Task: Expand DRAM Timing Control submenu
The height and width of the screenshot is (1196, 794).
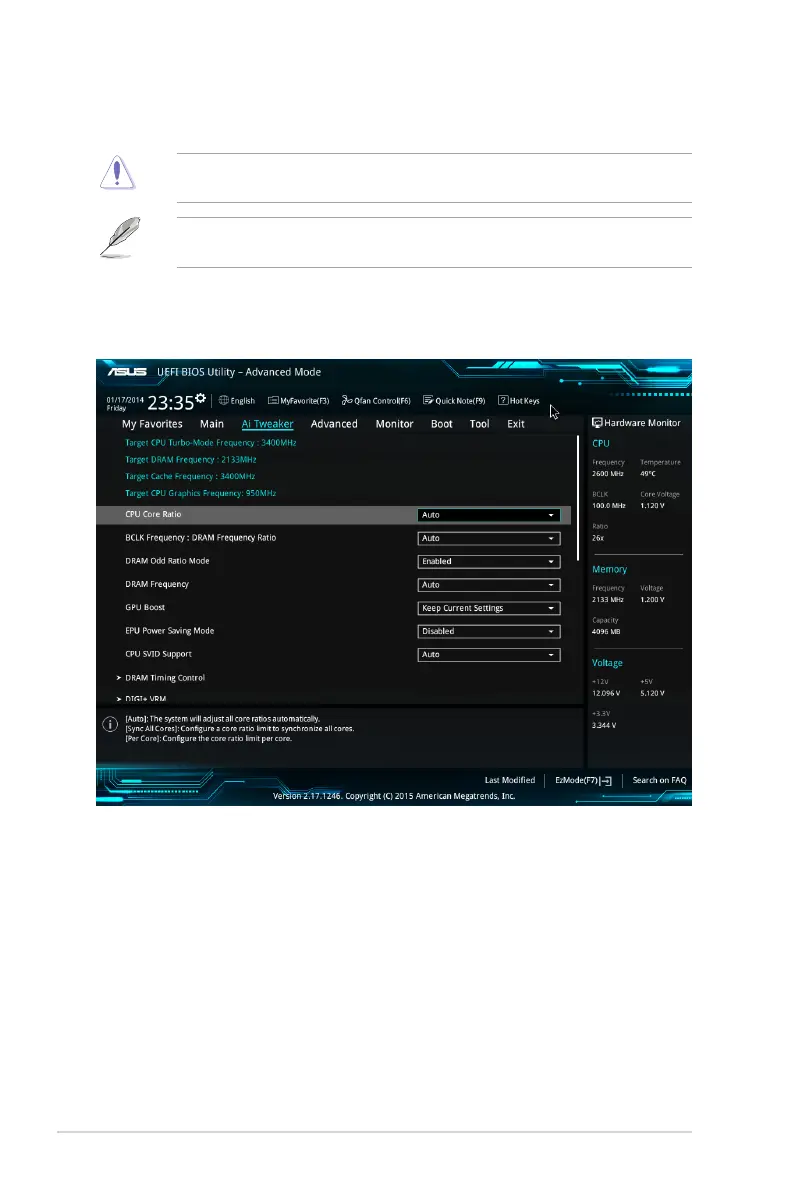Action: click(165, 677)
